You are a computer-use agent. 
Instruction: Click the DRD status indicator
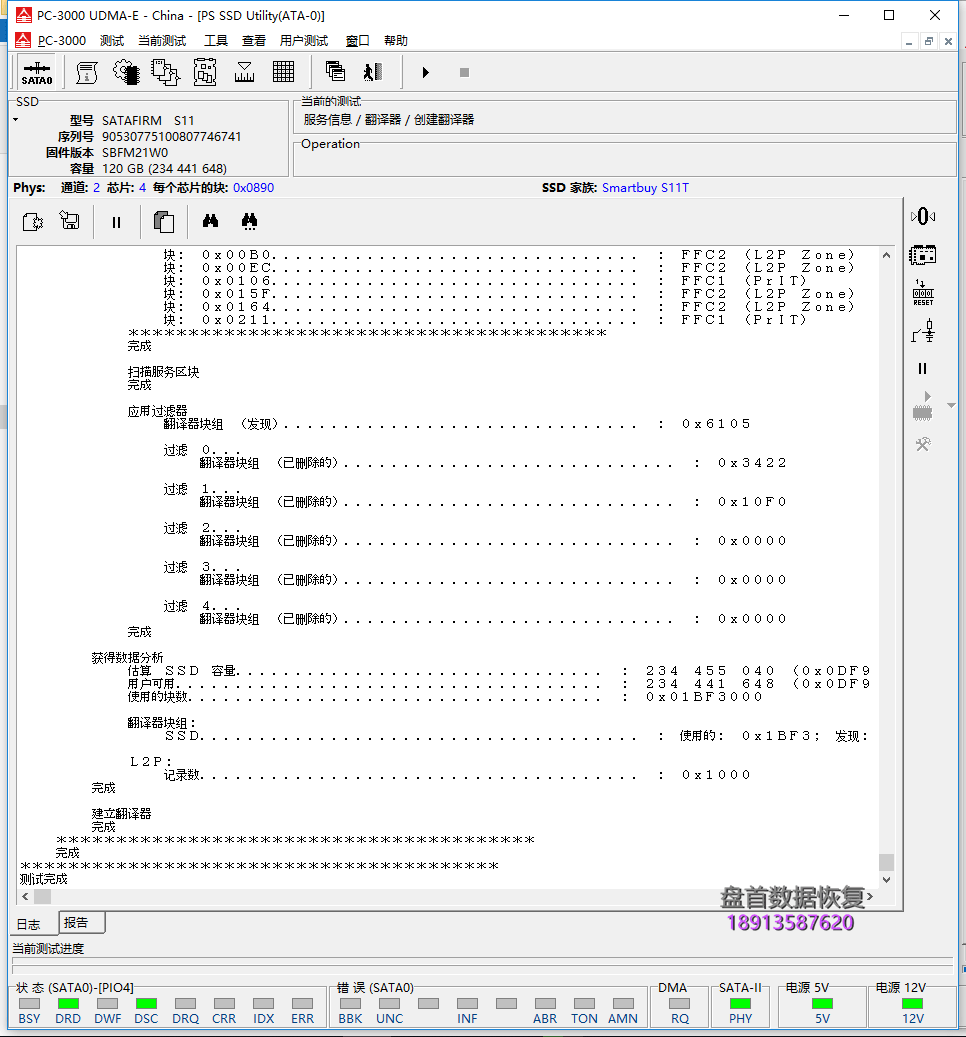(68, 1004)
